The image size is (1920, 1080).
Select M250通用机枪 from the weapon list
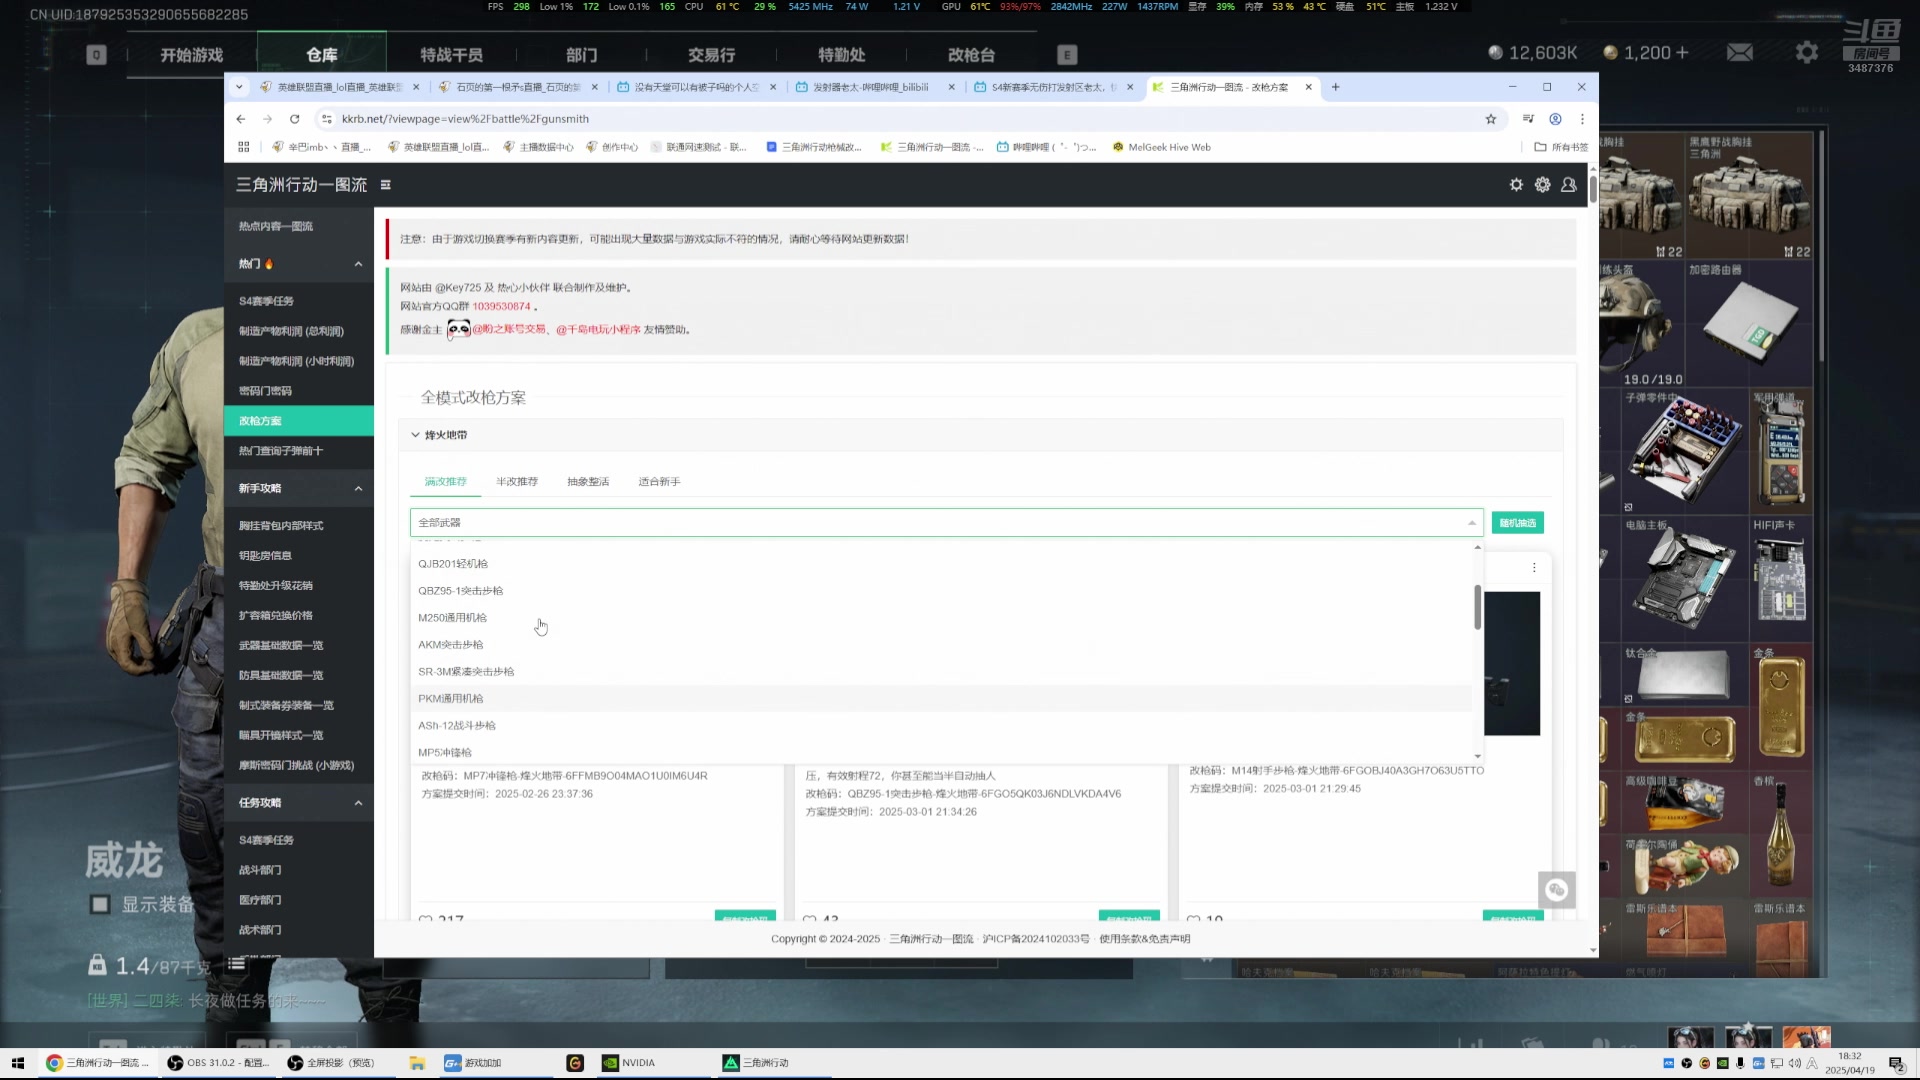pos(940,618)
